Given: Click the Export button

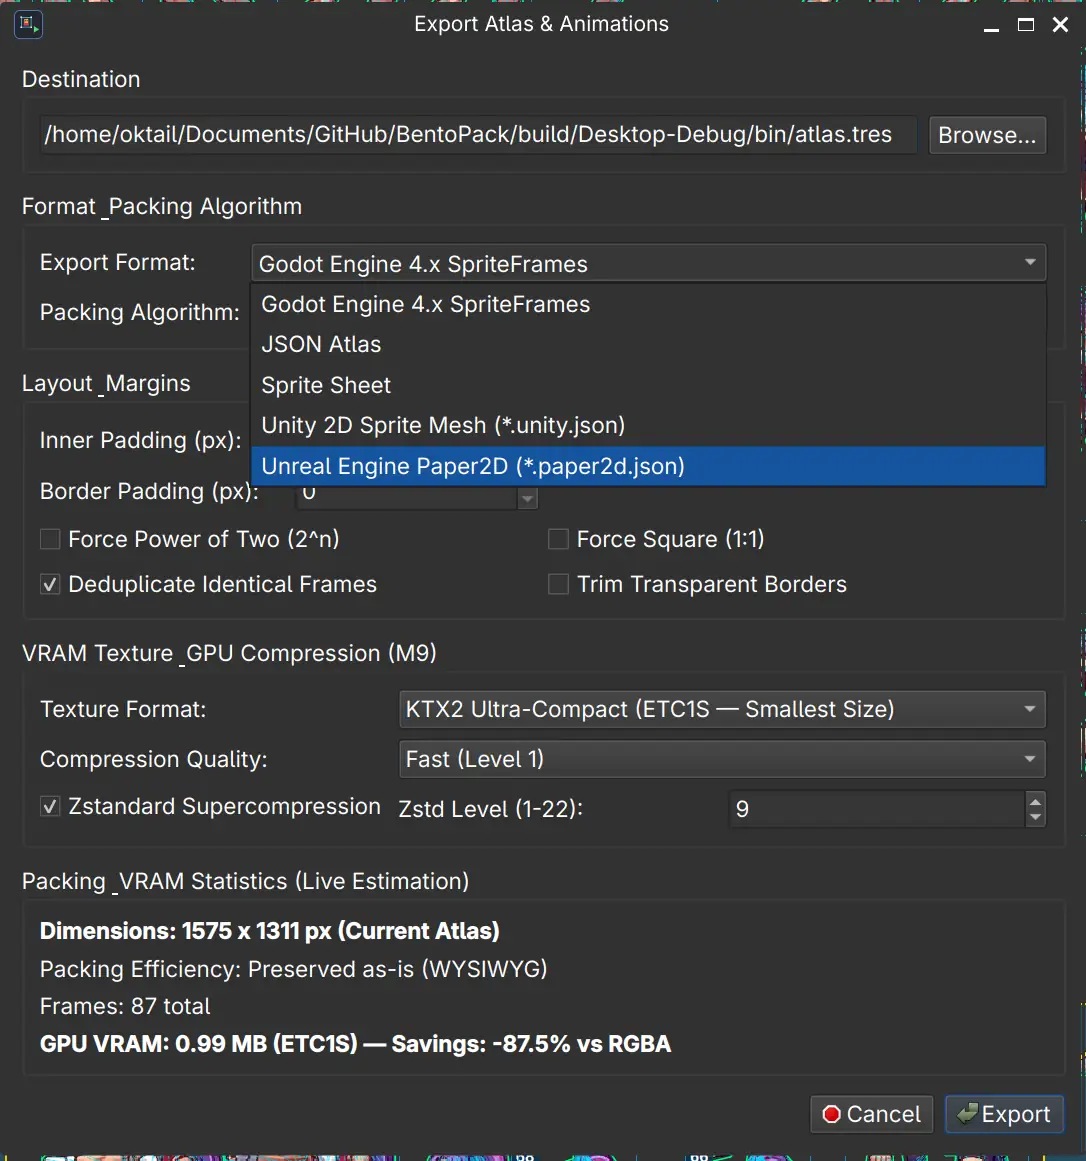Looking at the screenshot, I should 1005,1114.
